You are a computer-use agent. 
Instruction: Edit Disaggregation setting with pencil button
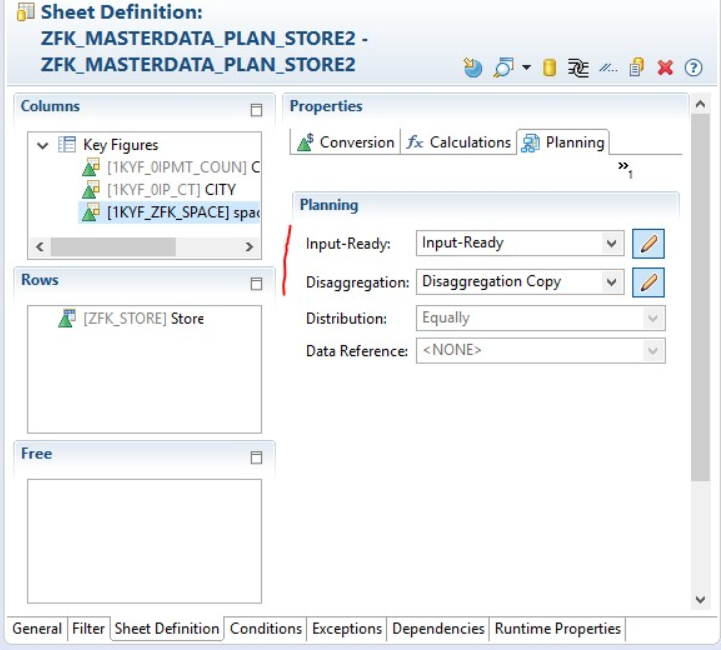[648, 282]
